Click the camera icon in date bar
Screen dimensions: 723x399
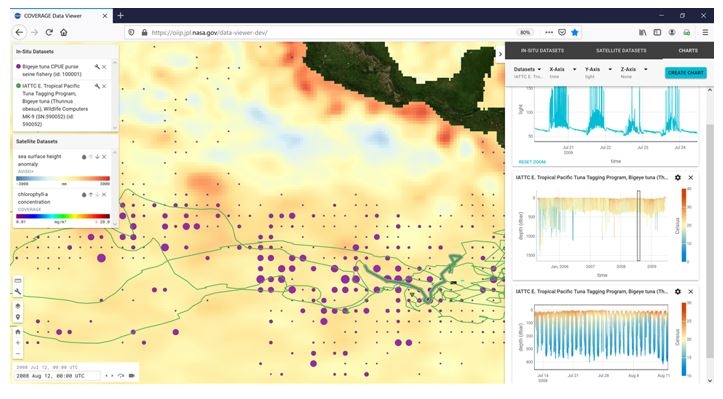coord(131,375)
